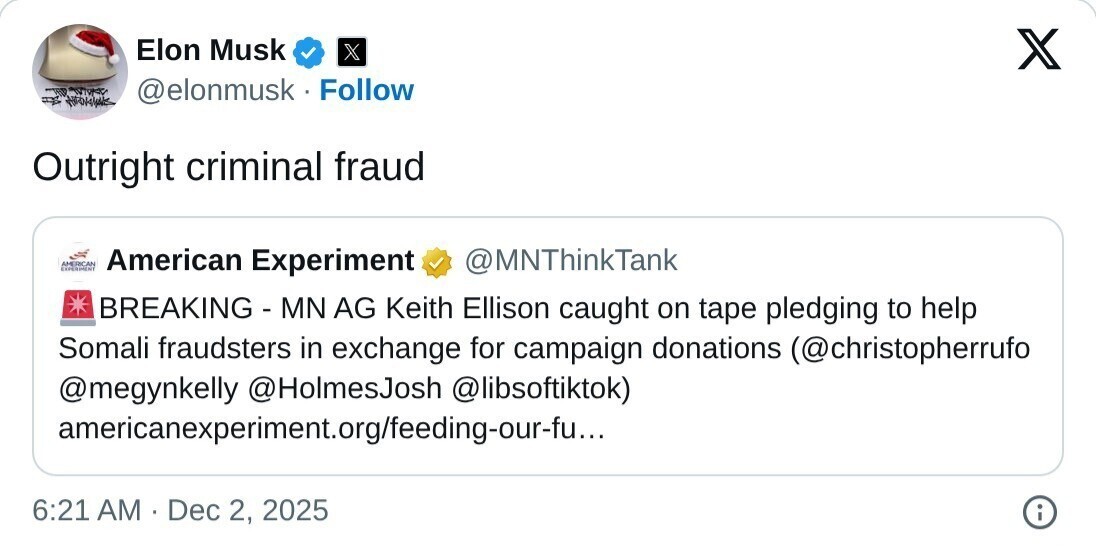The height and width of the screenshot is (548, 1096).
Task: Click the X affiliate badge next to name
Action: click(351, 50)
